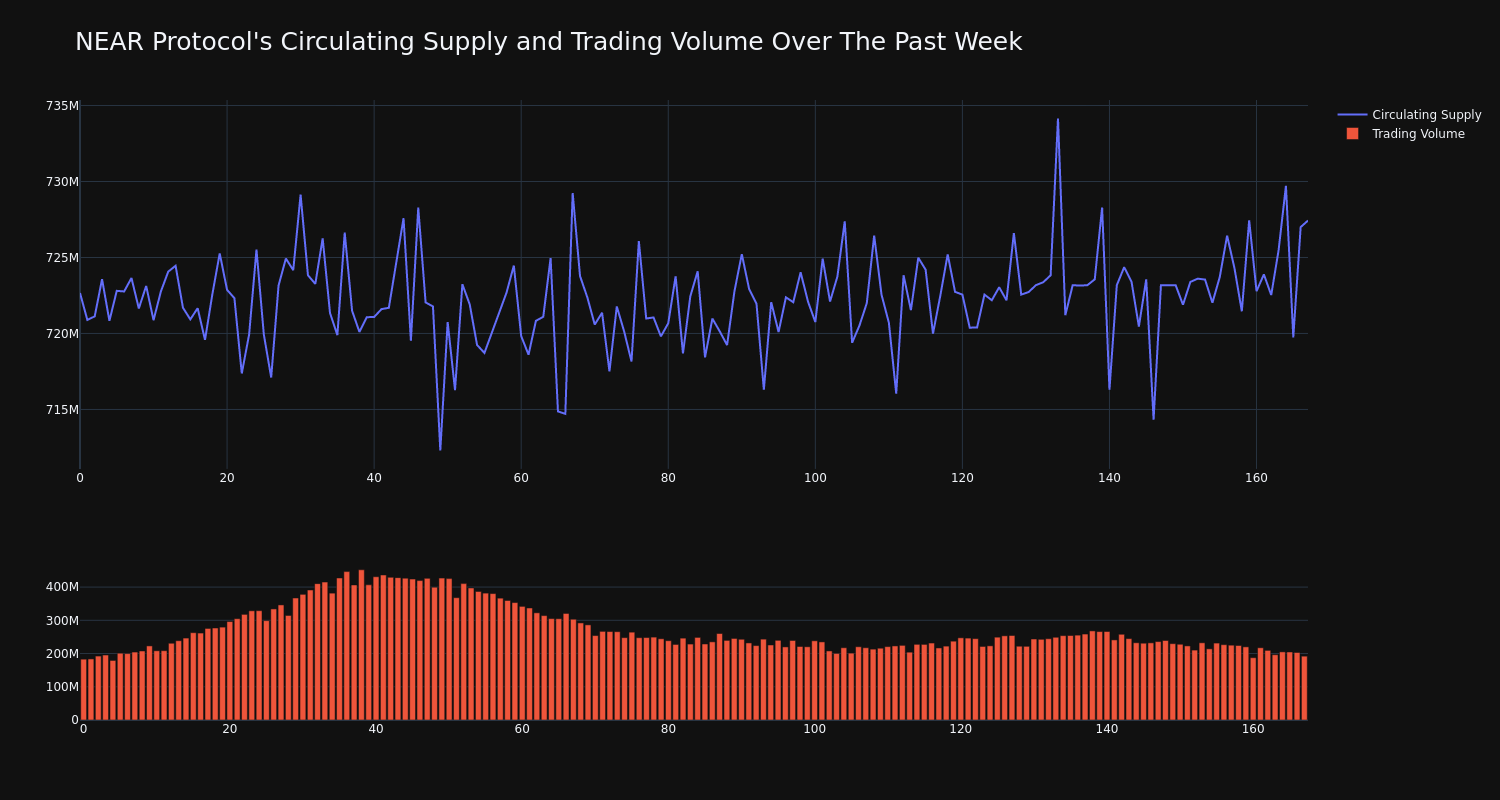1500x800 pixels.
Task: Click x-axis label 100 on volume chart
Action: 815,729
